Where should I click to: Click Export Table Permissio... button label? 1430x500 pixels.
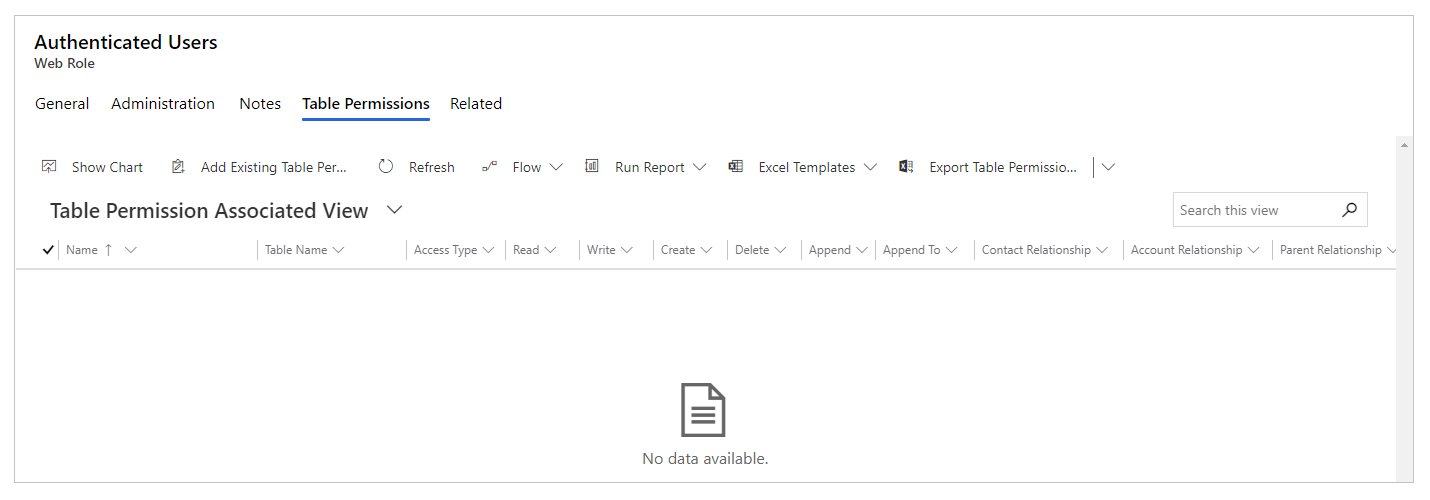point(1003,167)
